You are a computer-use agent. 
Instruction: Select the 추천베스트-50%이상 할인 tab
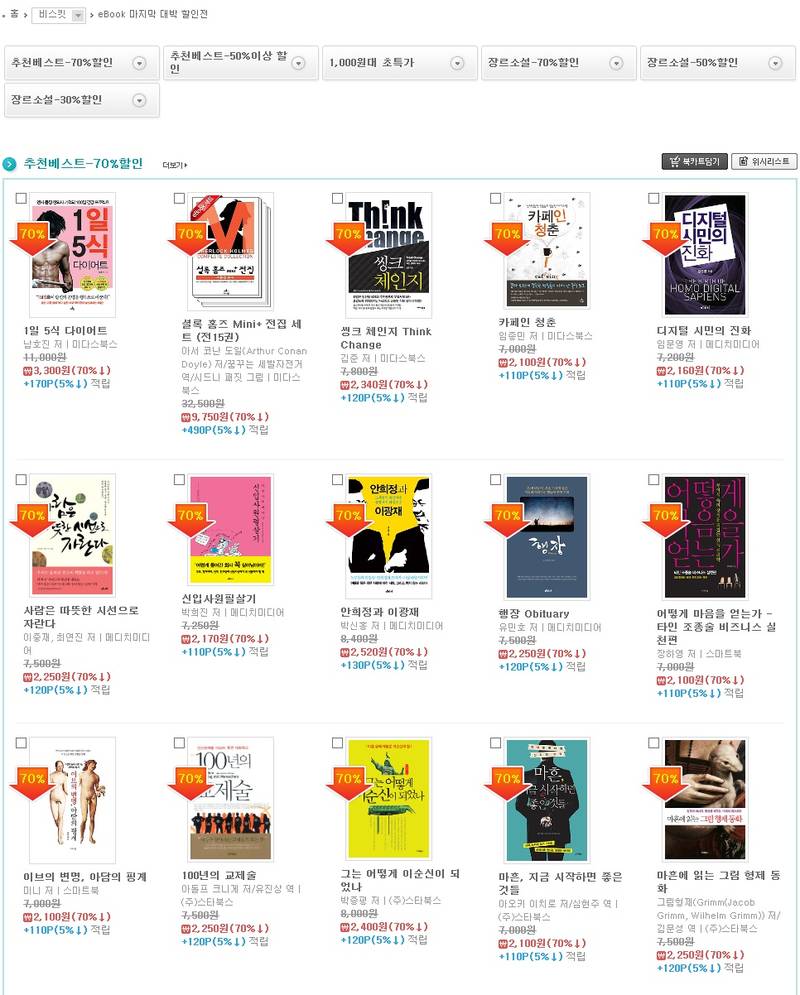pyautogui.click(x=240, y=63)
